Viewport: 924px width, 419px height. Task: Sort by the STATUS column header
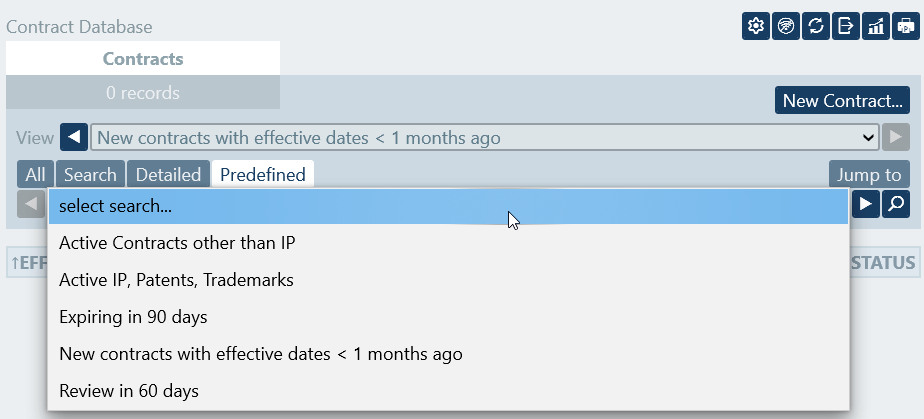882,263
